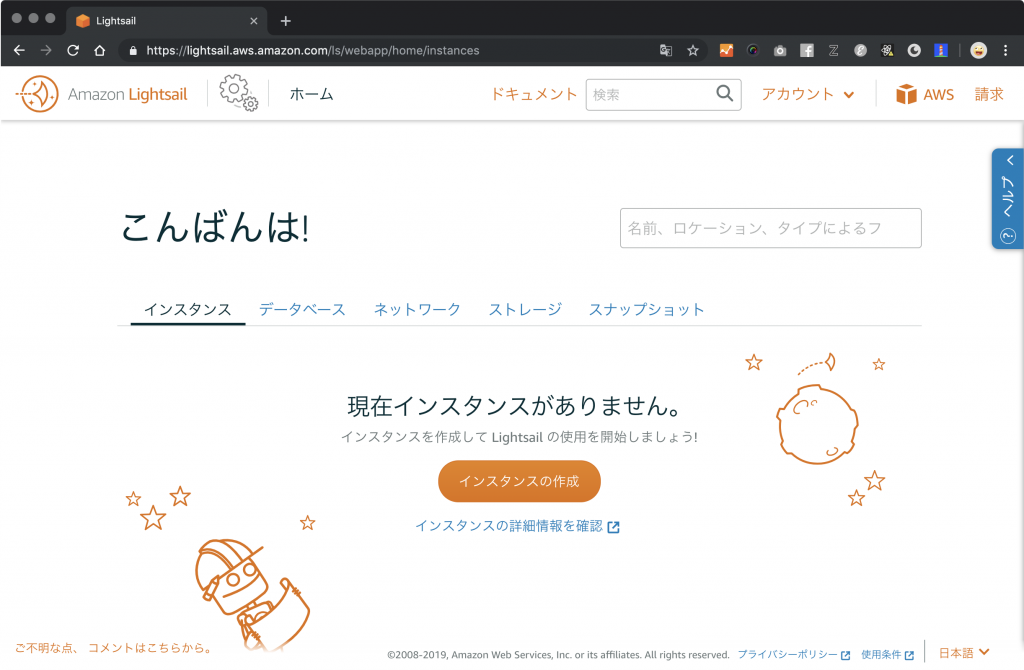
Task: Expand the ヘルプ side panel
Action: [x=1008, y=199]
